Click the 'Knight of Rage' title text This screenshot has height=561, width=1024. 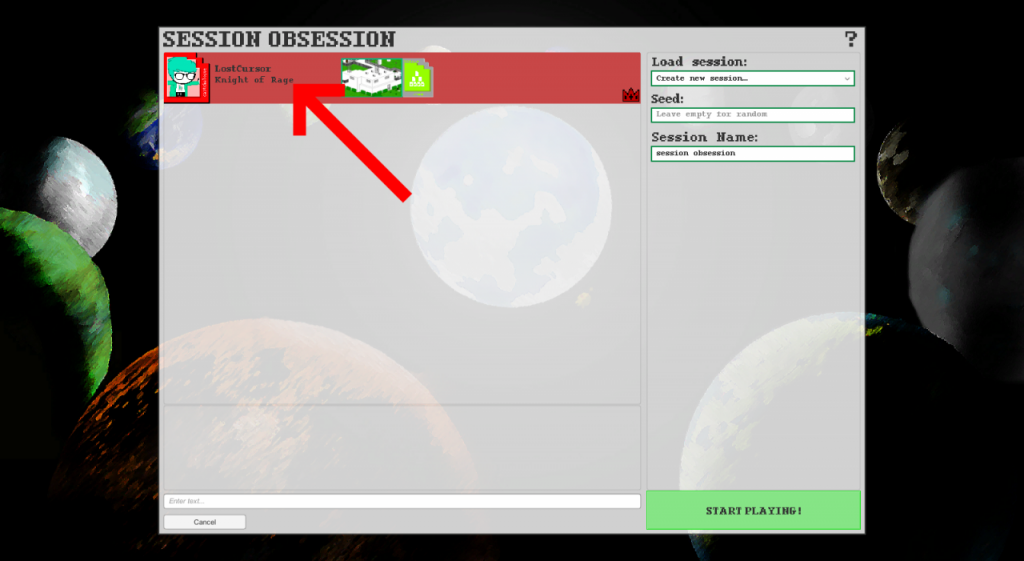(x=254, y=80)
